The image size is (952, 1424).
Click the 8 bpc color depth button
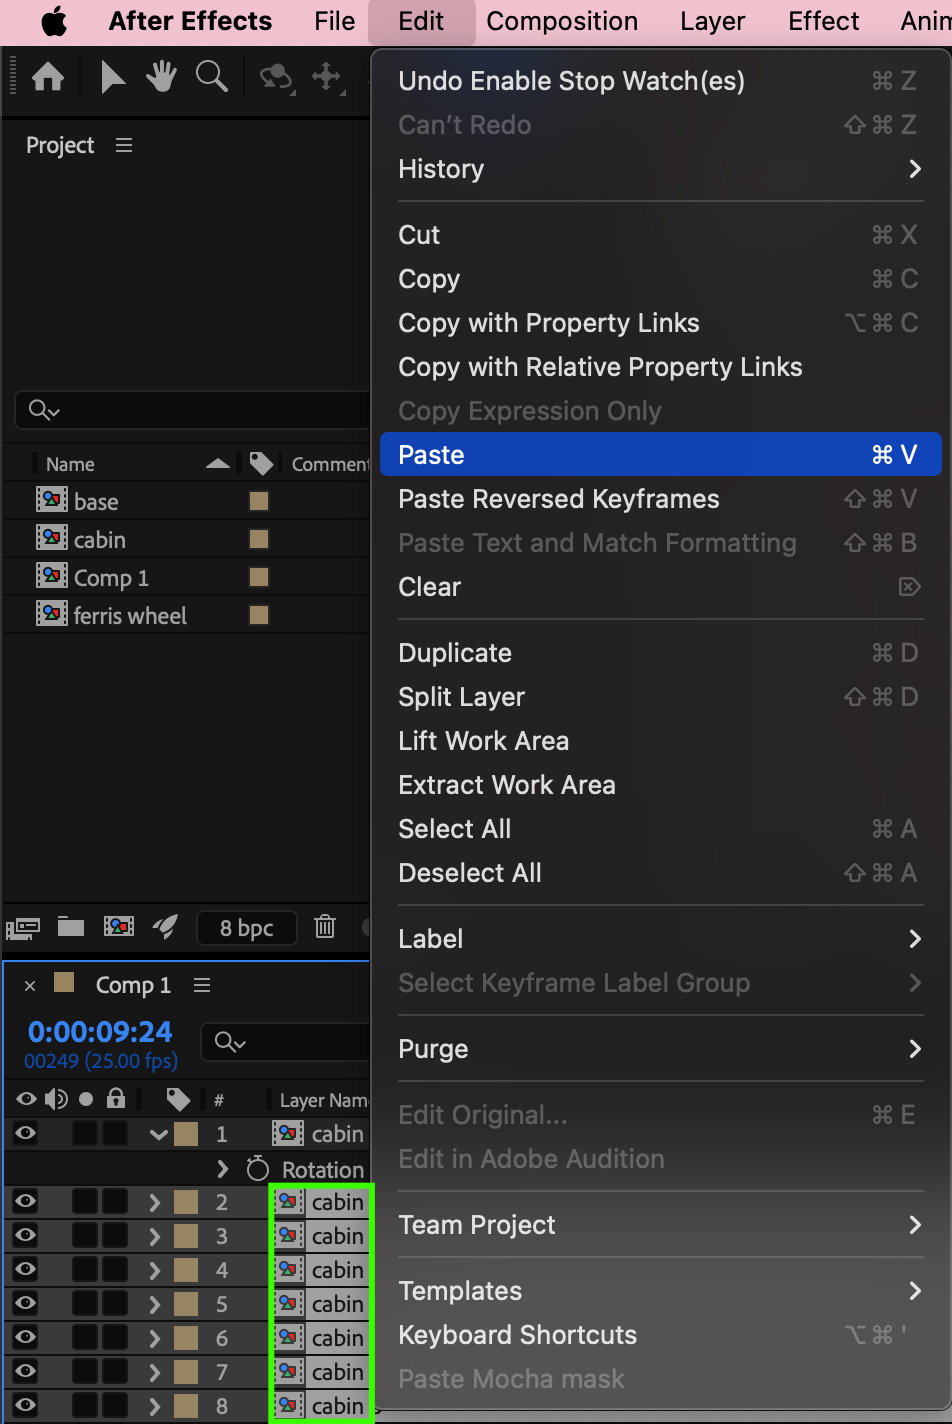[x=246, y=928]
